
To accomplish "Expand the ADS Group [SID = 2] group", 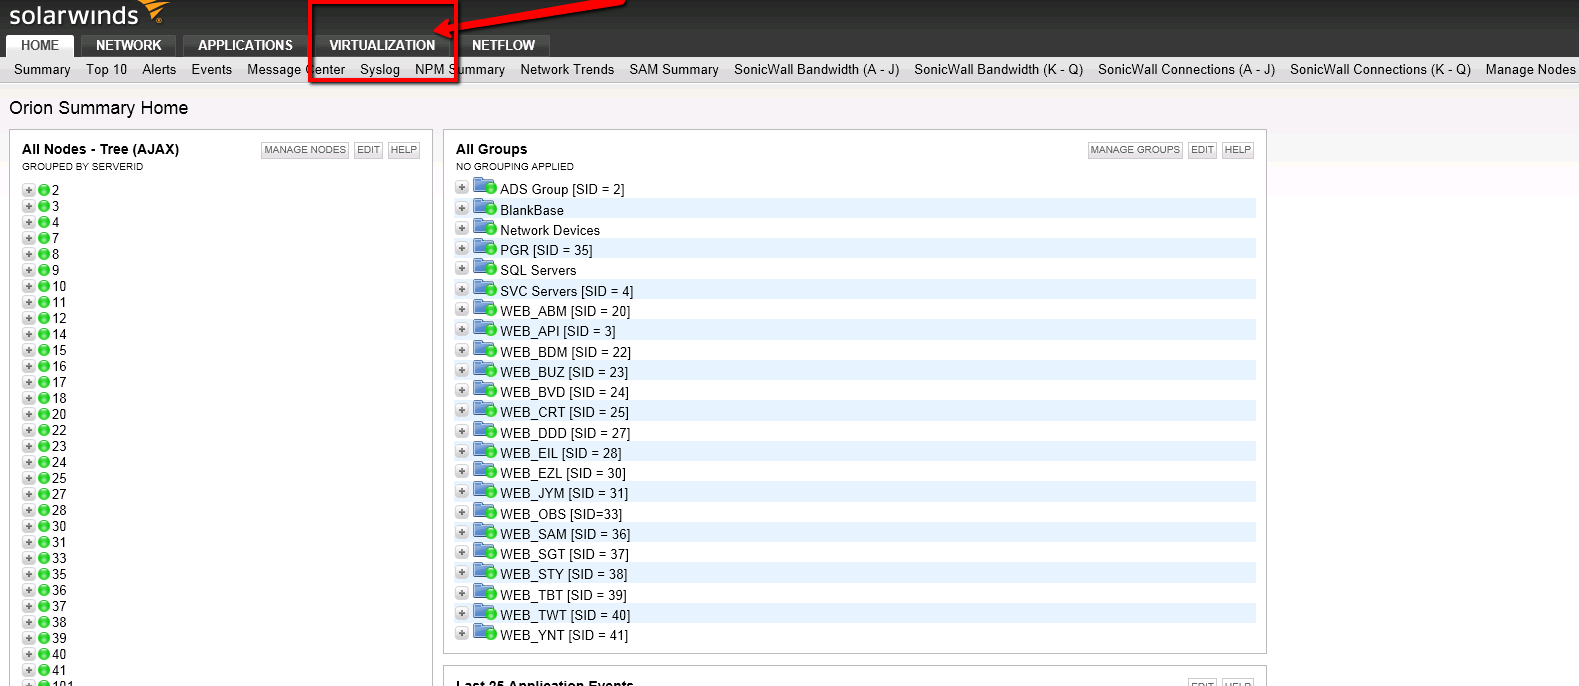I will click(462, 187).
